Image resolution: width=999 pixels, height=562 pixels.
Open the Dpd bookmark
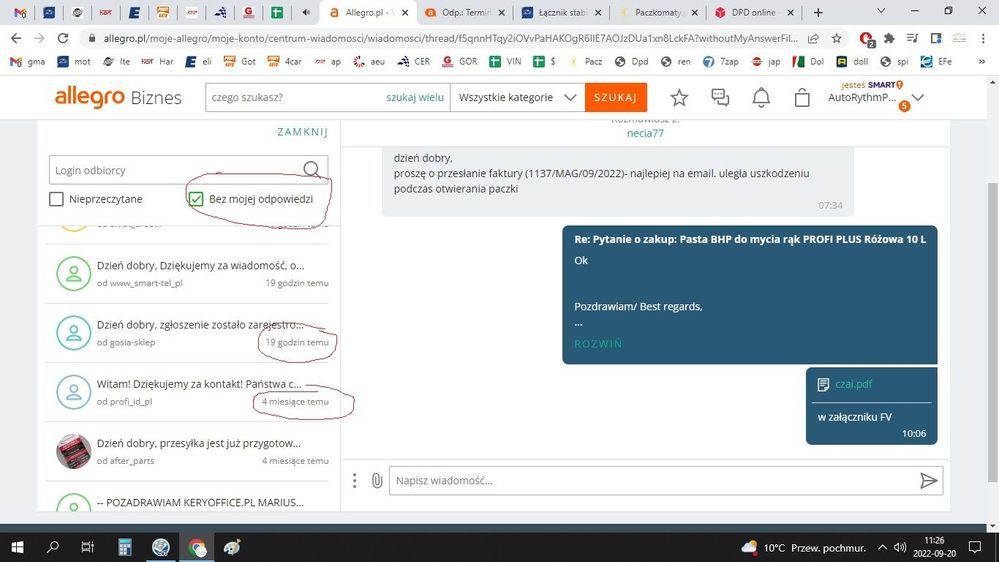coord(631,61)
